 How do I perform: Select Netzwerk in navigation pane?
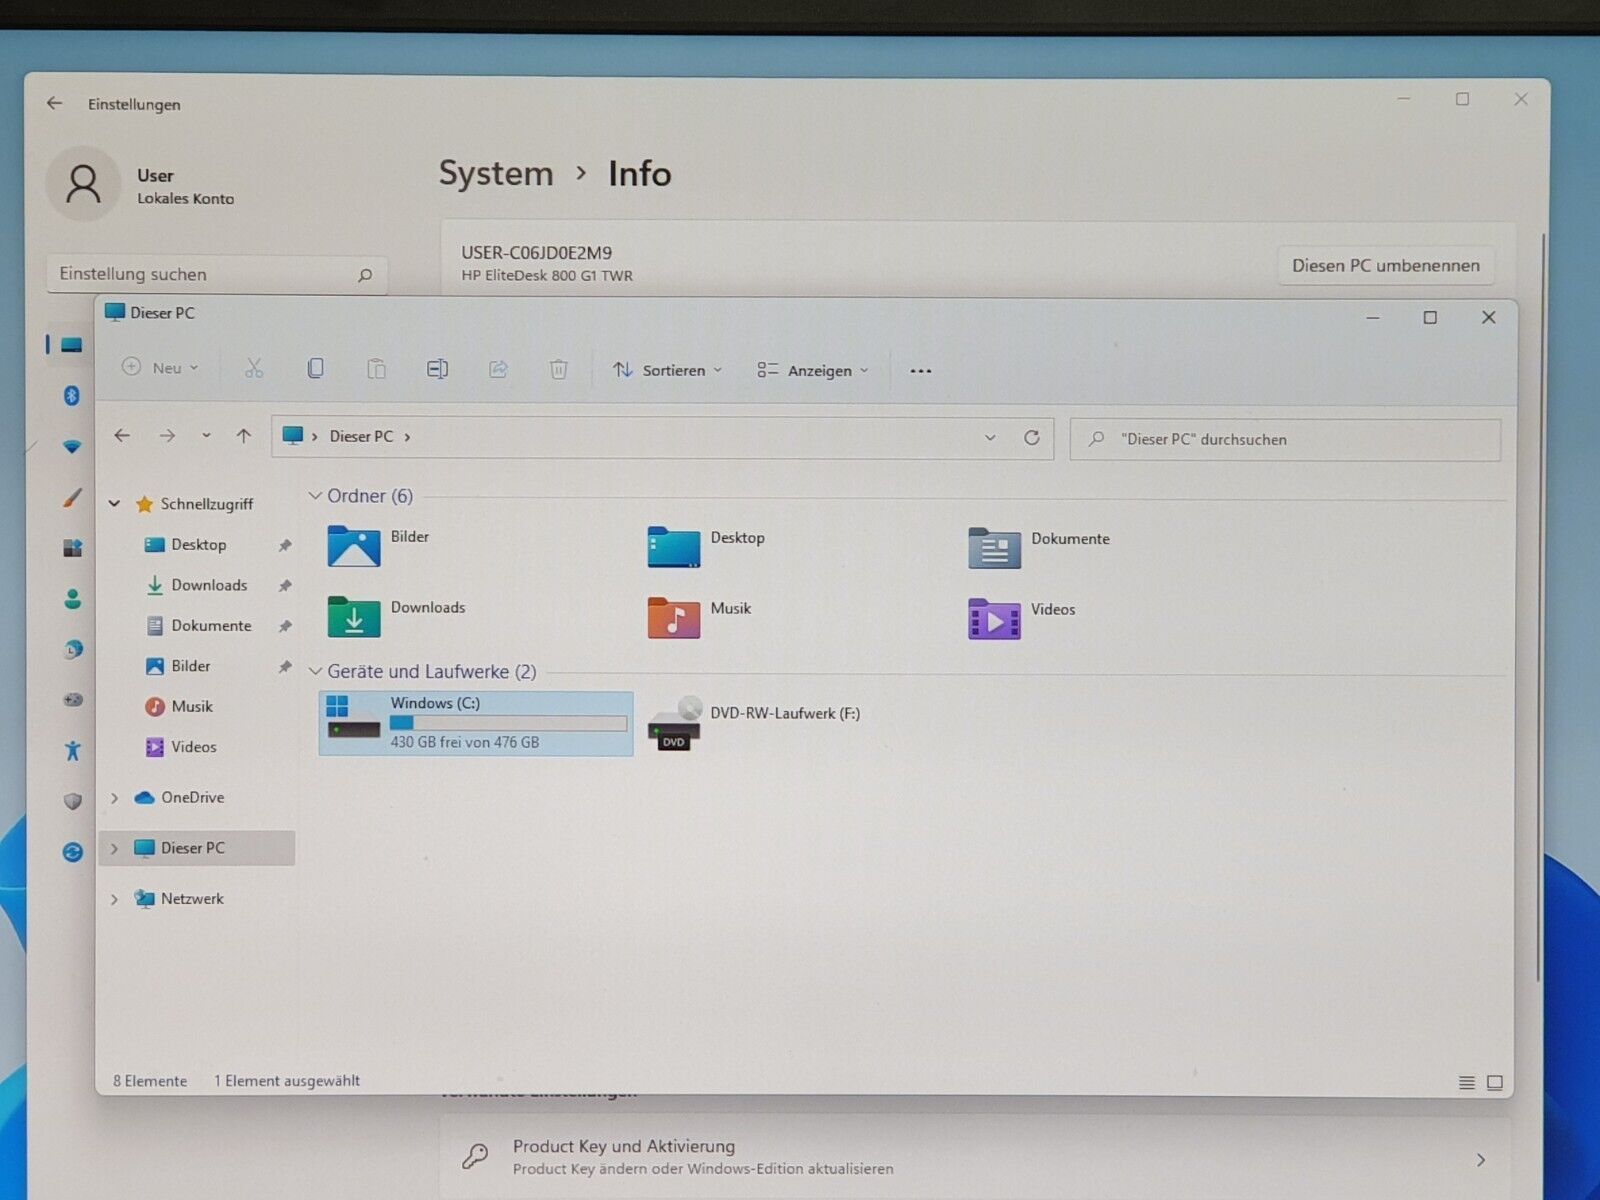(192, 899)
